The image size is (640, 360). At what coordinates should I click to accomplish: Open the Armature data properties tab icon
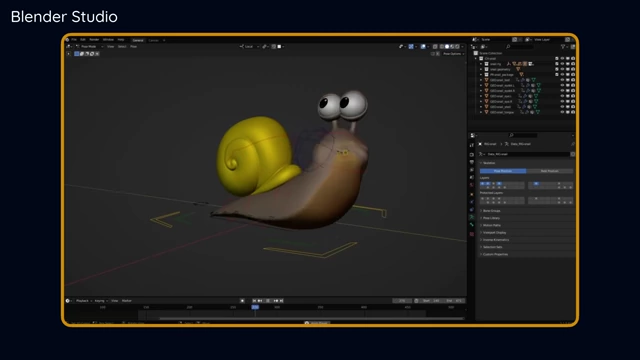click(472, 217)
